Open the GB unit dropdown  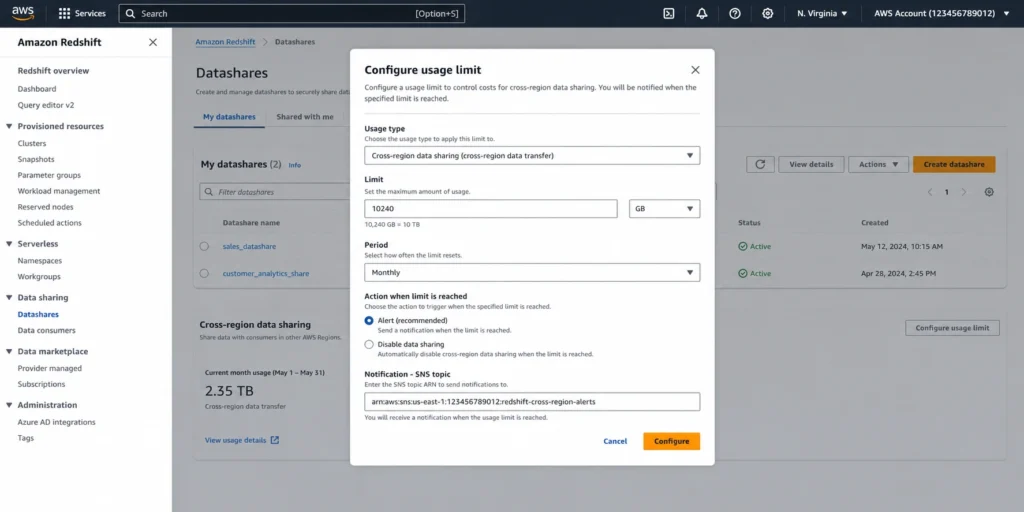click(x=664, y=209)
